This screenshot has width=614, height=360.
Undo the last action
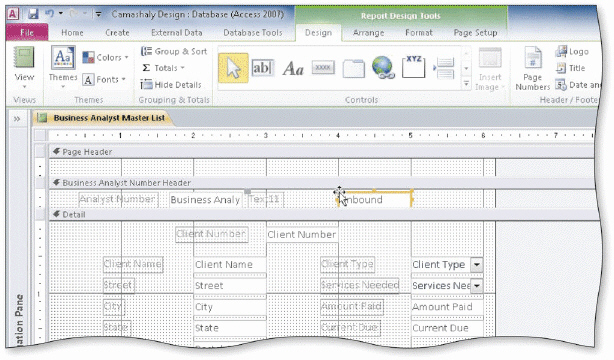tap(49, 14)
